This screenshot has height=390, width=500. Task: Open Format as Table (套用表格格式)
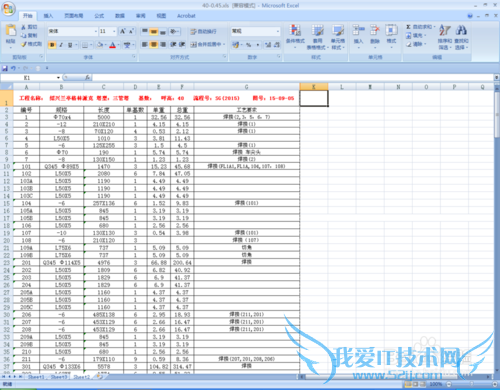(x=318, y=37)
